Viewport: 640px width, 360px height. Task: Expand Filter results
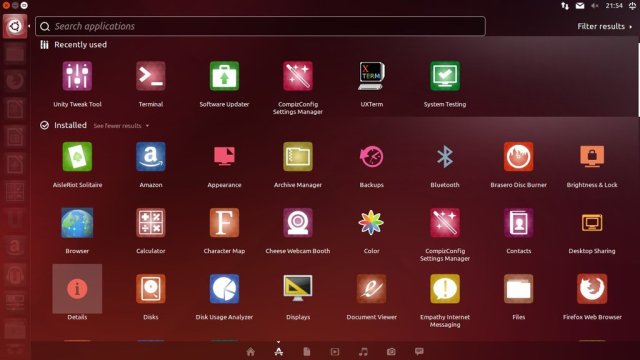pos(604,26)
